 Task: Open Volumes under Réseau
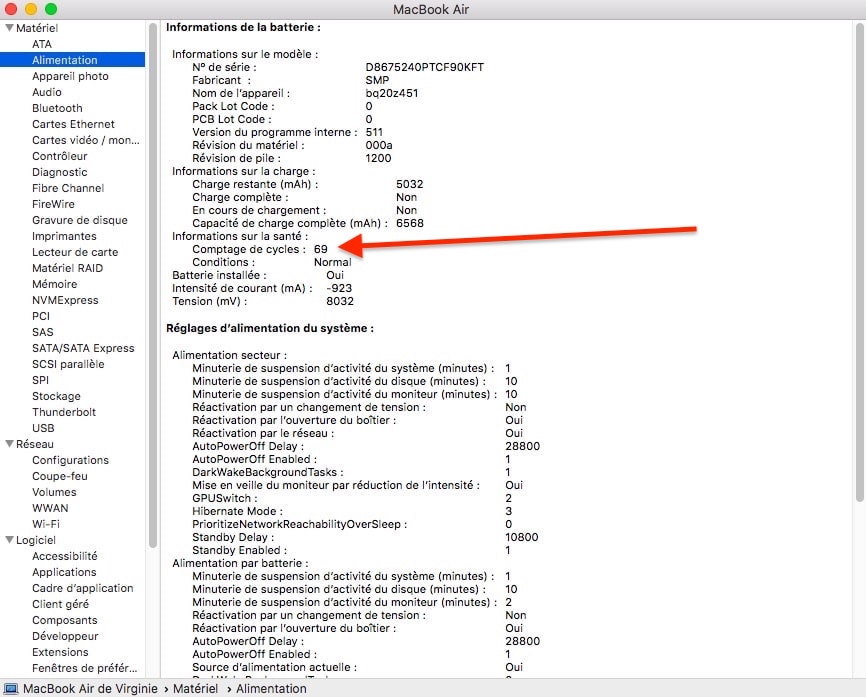[x=54, y=493]
